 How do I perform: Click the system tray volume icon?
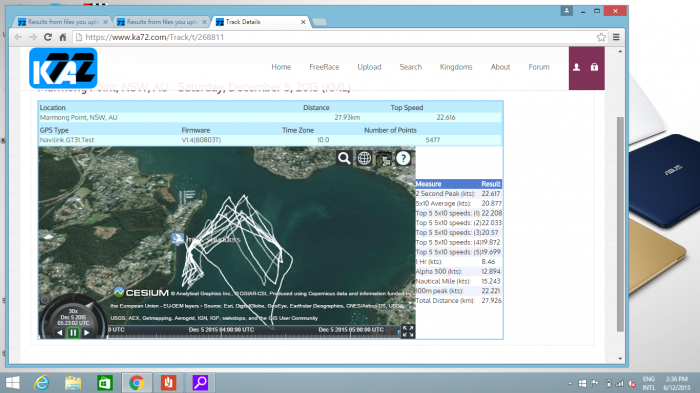point(632,384)
